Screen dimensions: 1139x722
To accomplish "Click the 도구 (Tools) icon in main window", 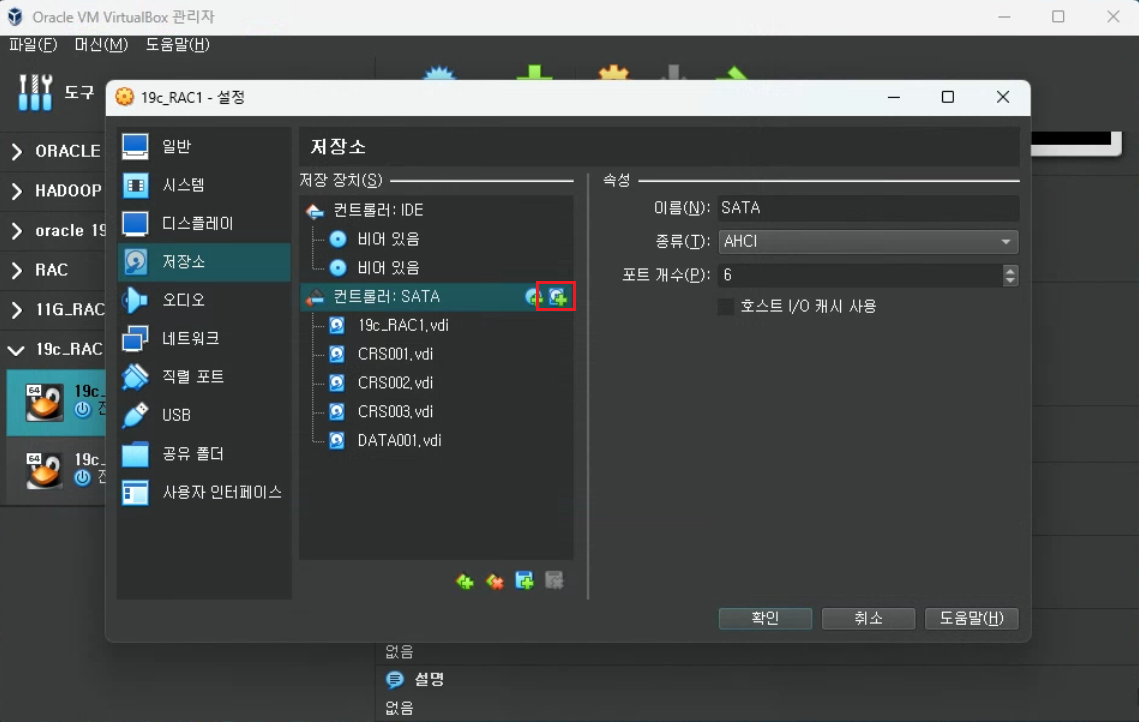I will click(35, 92).
